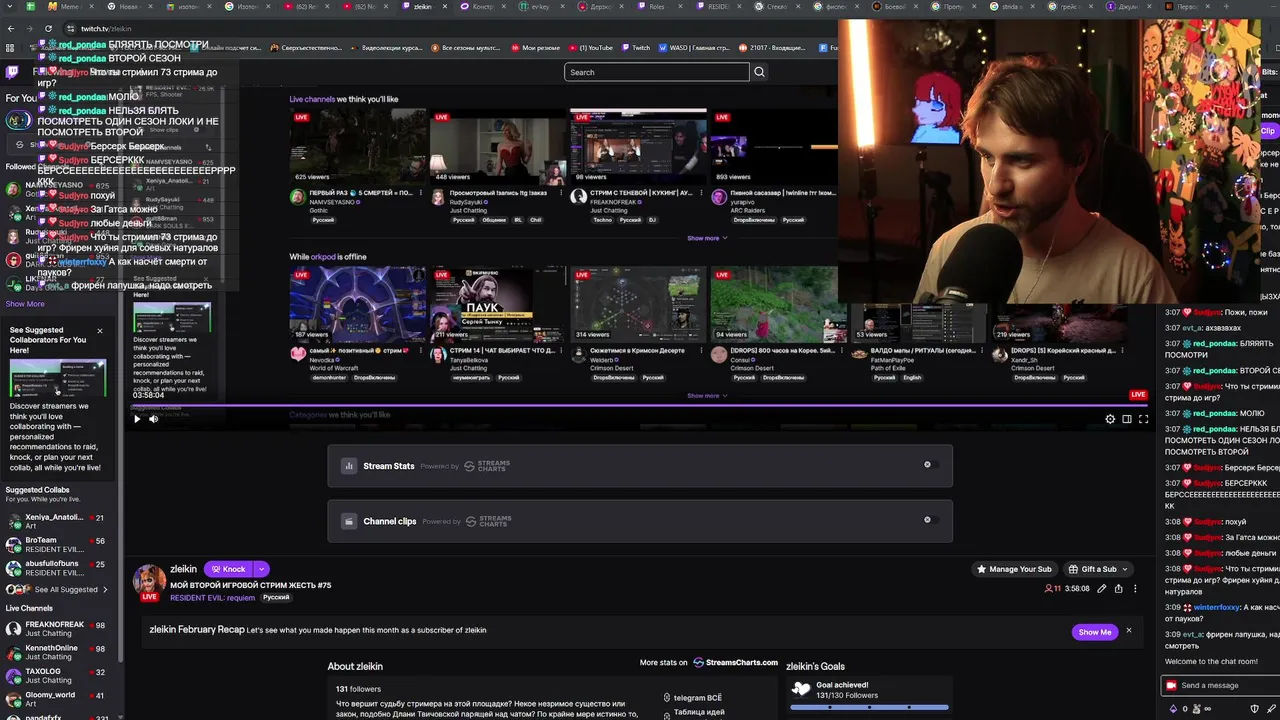Click the red camera icon in chat input
Screen dimensions: 1280x720
coord(1171,685)
